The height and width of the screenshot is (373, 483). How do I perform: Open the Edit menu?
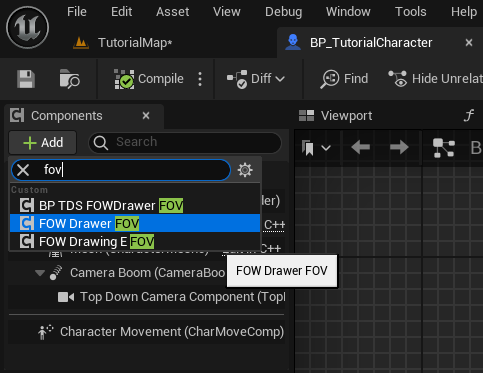pyautogui.click(x=121, y=12)
